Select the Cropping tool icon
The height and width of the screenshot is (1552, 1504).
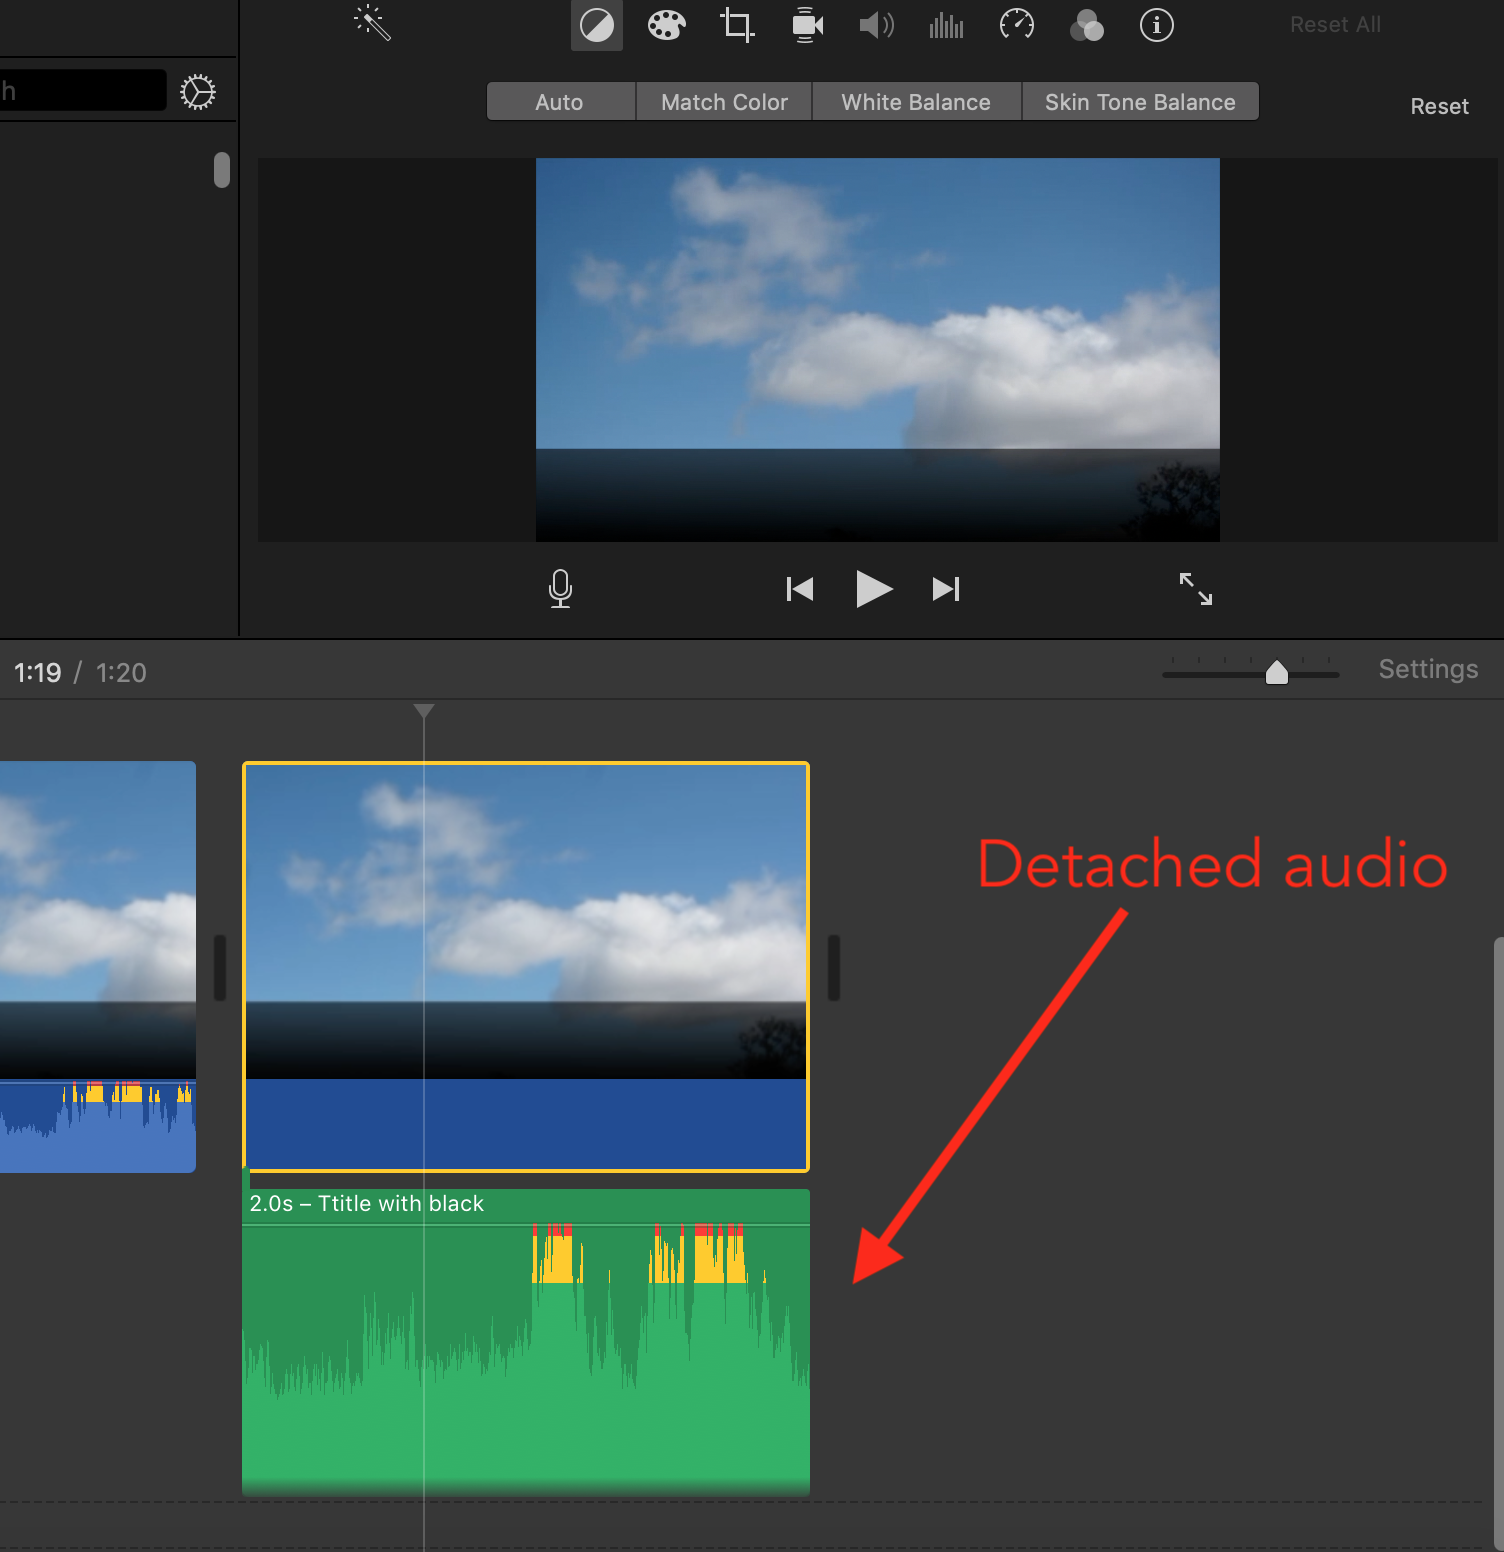[x=737, y=25]
